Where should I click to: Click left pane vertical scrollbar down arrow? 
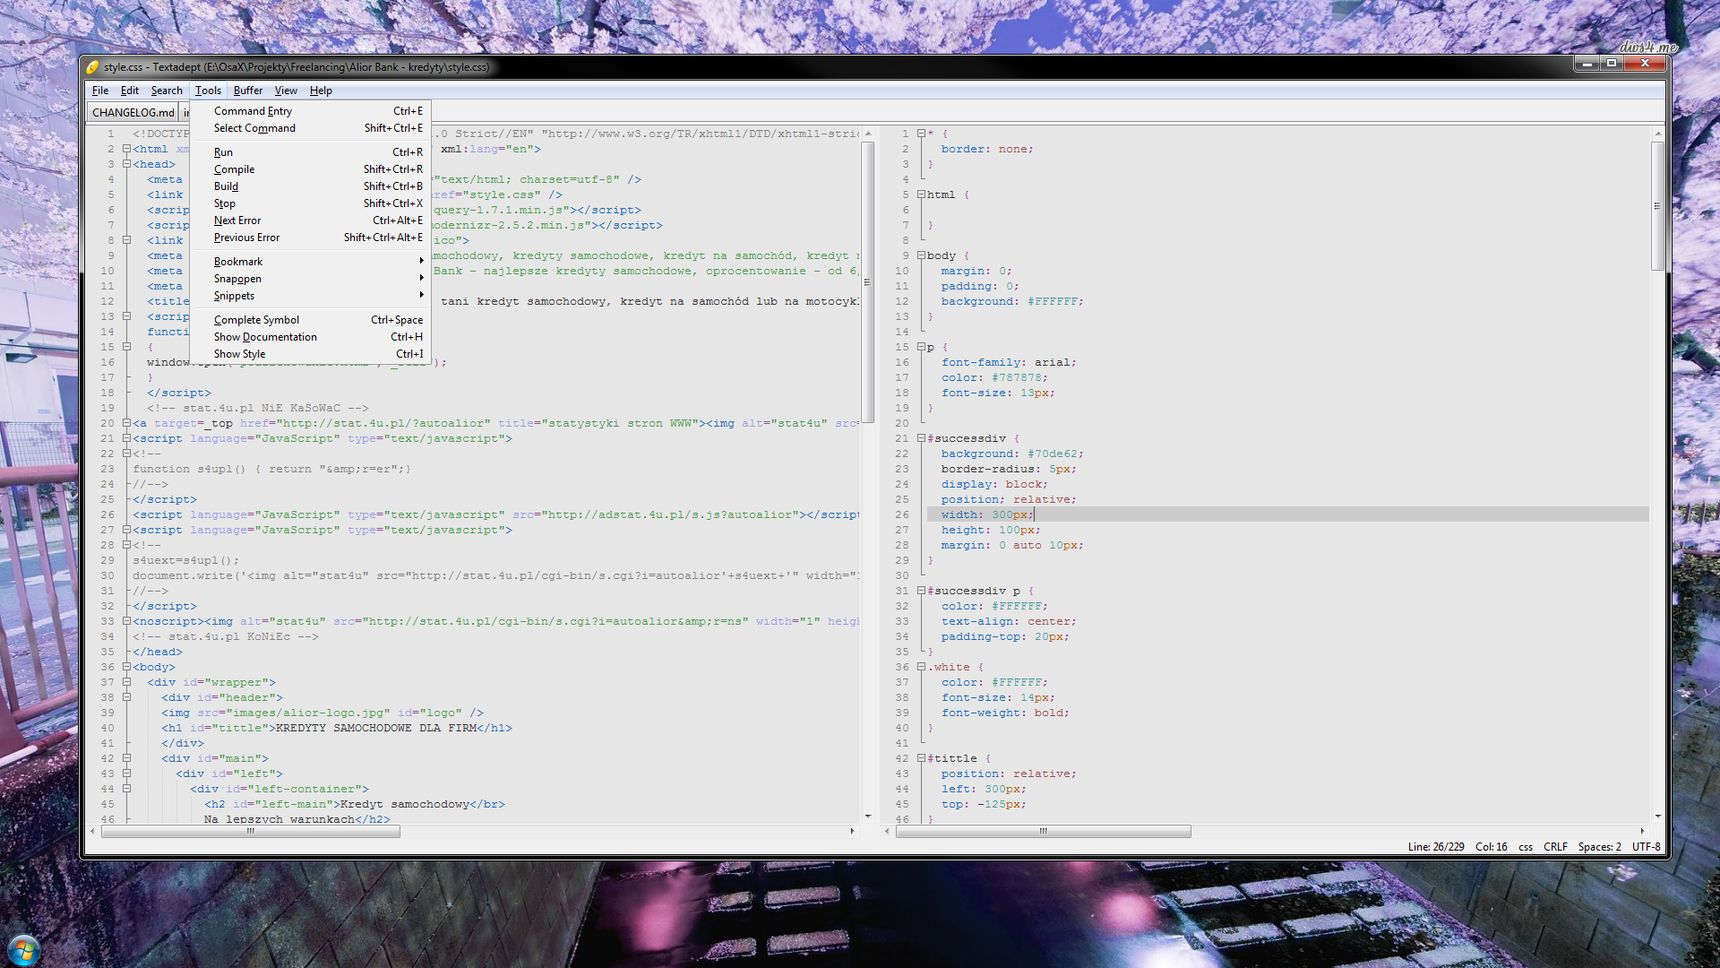point(868,816)
